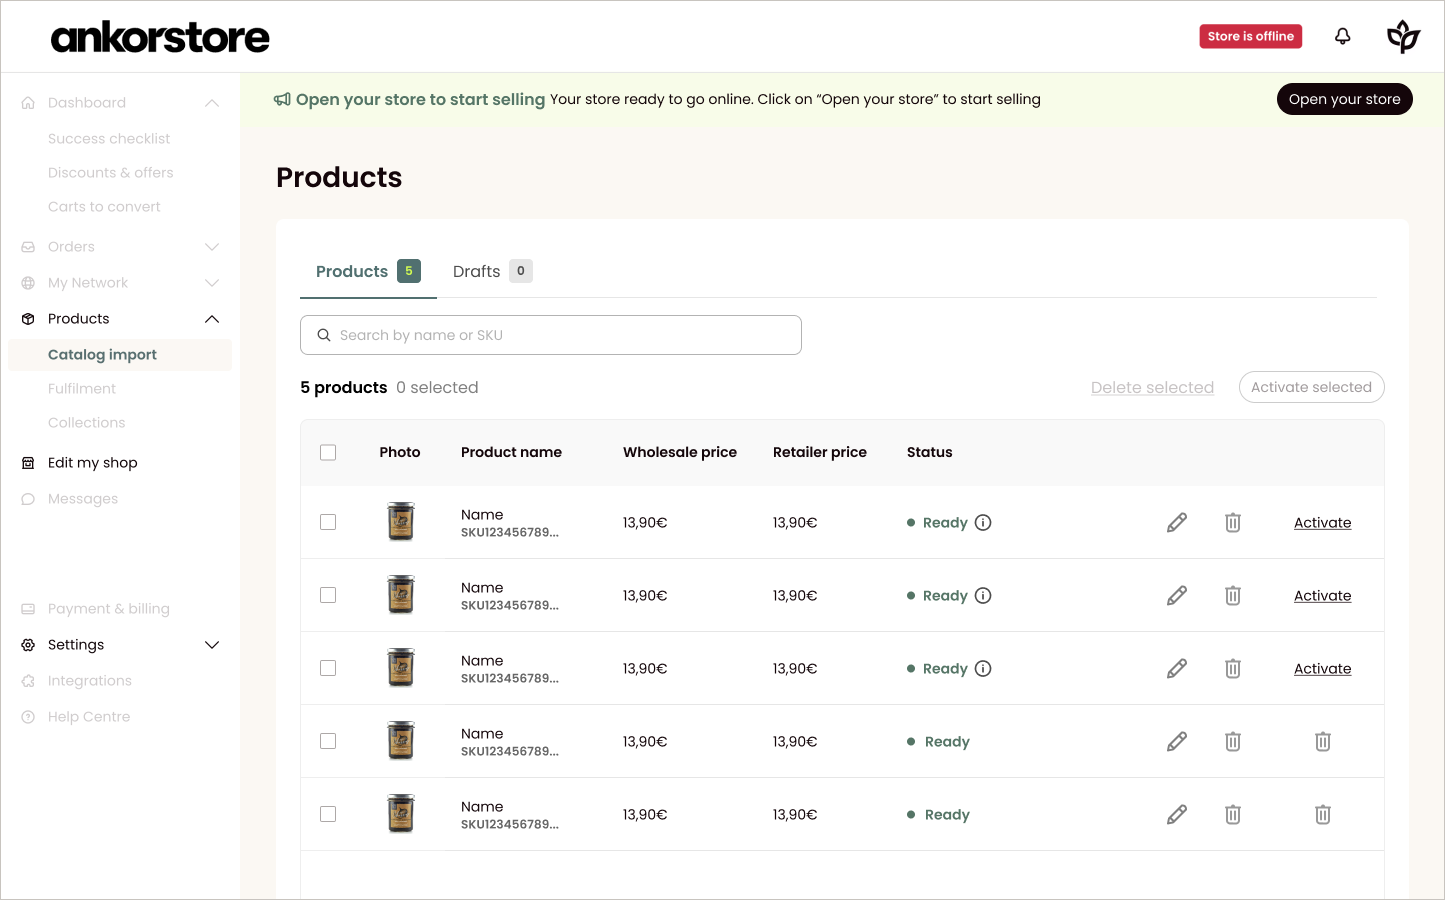Edit the first product with the pencil icon
Viewport: 1445px width, 900px height.
click(x=1177, y=522)
